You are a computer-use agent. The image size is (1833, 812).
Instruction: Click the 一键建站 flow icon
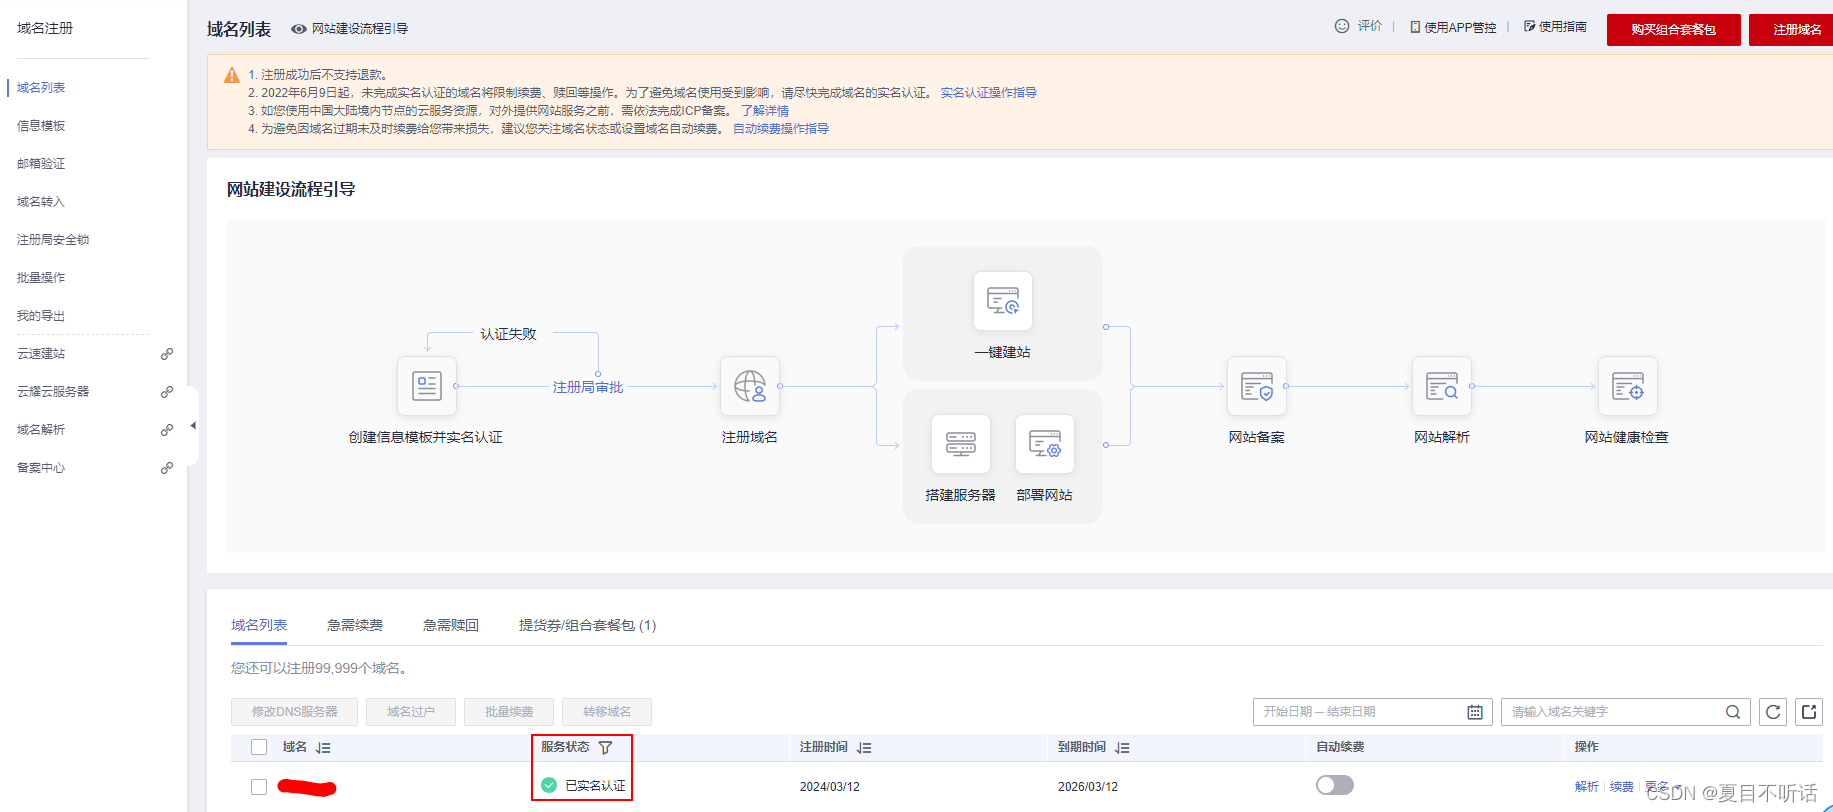1003,301
